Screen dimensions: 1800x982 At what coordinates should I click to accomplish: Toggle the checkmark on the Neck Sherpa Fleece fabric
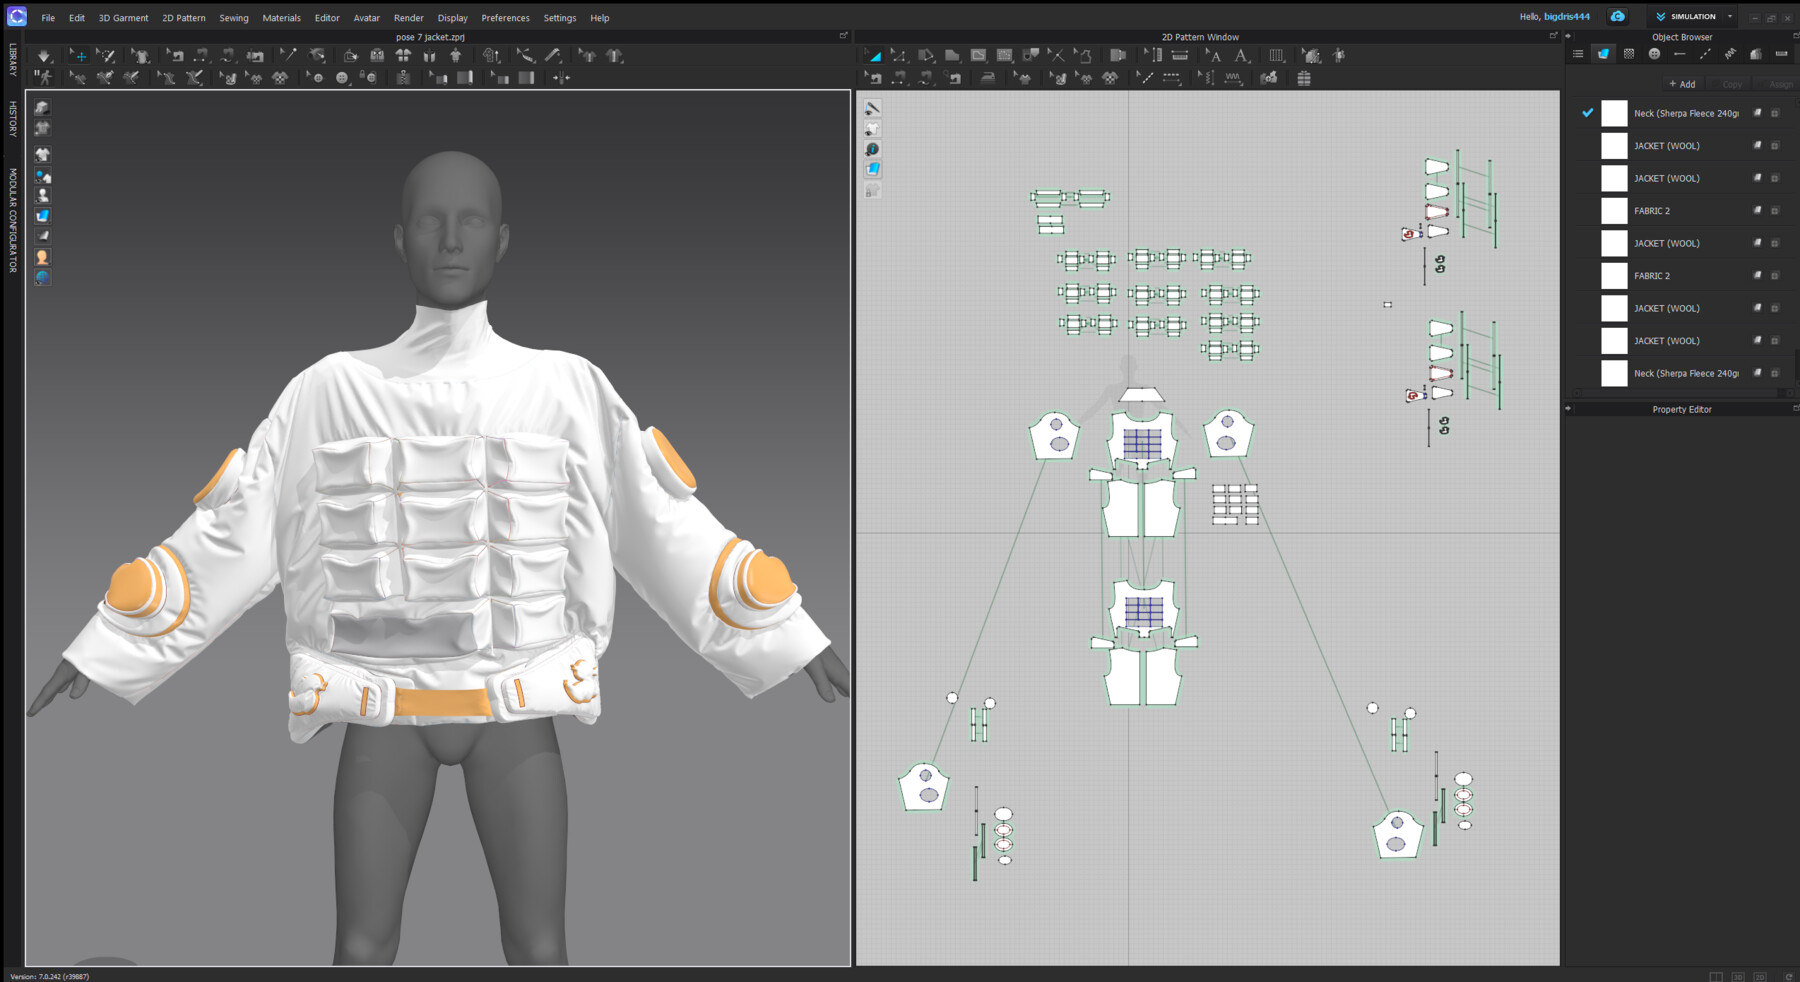(x=1587, y=113)
